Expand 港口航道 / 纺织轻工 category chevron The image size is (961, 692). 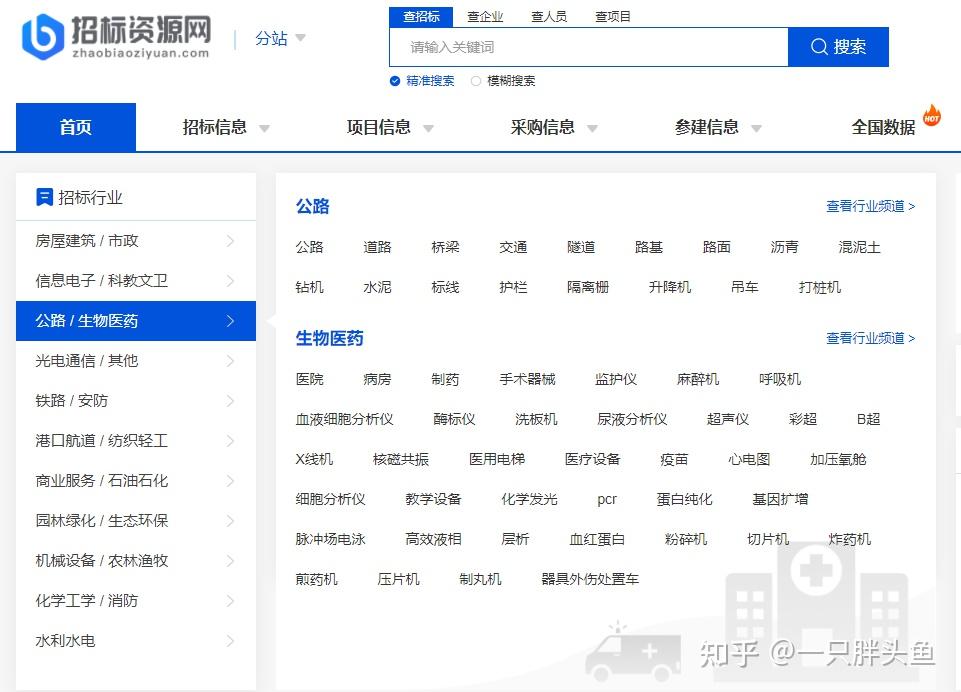coord(230,441)
